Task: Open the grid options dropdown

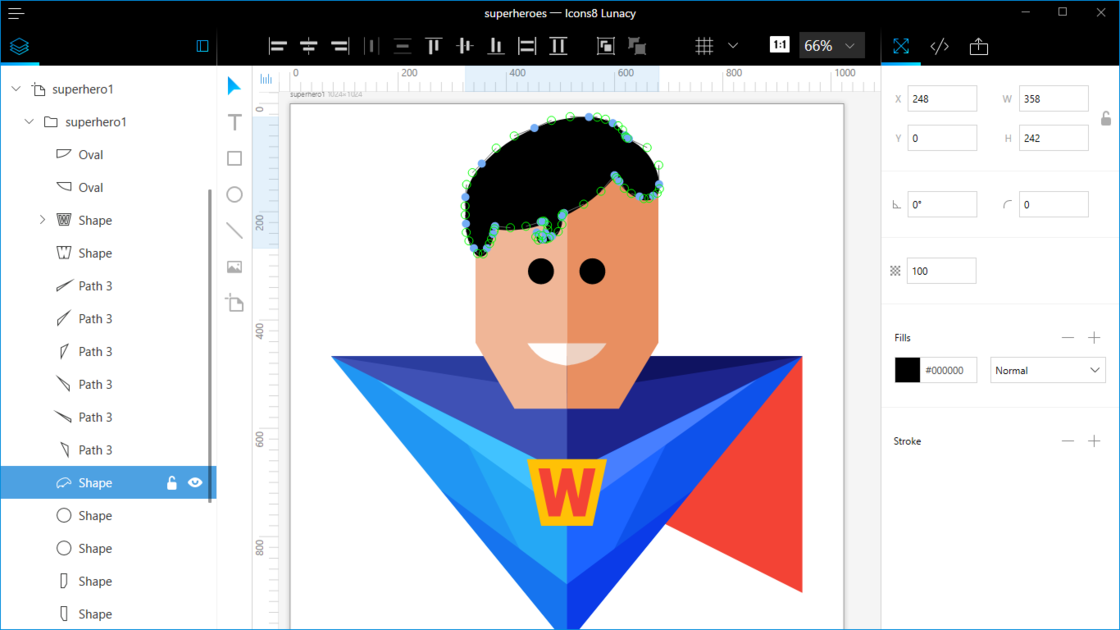Action: [733, 45]
